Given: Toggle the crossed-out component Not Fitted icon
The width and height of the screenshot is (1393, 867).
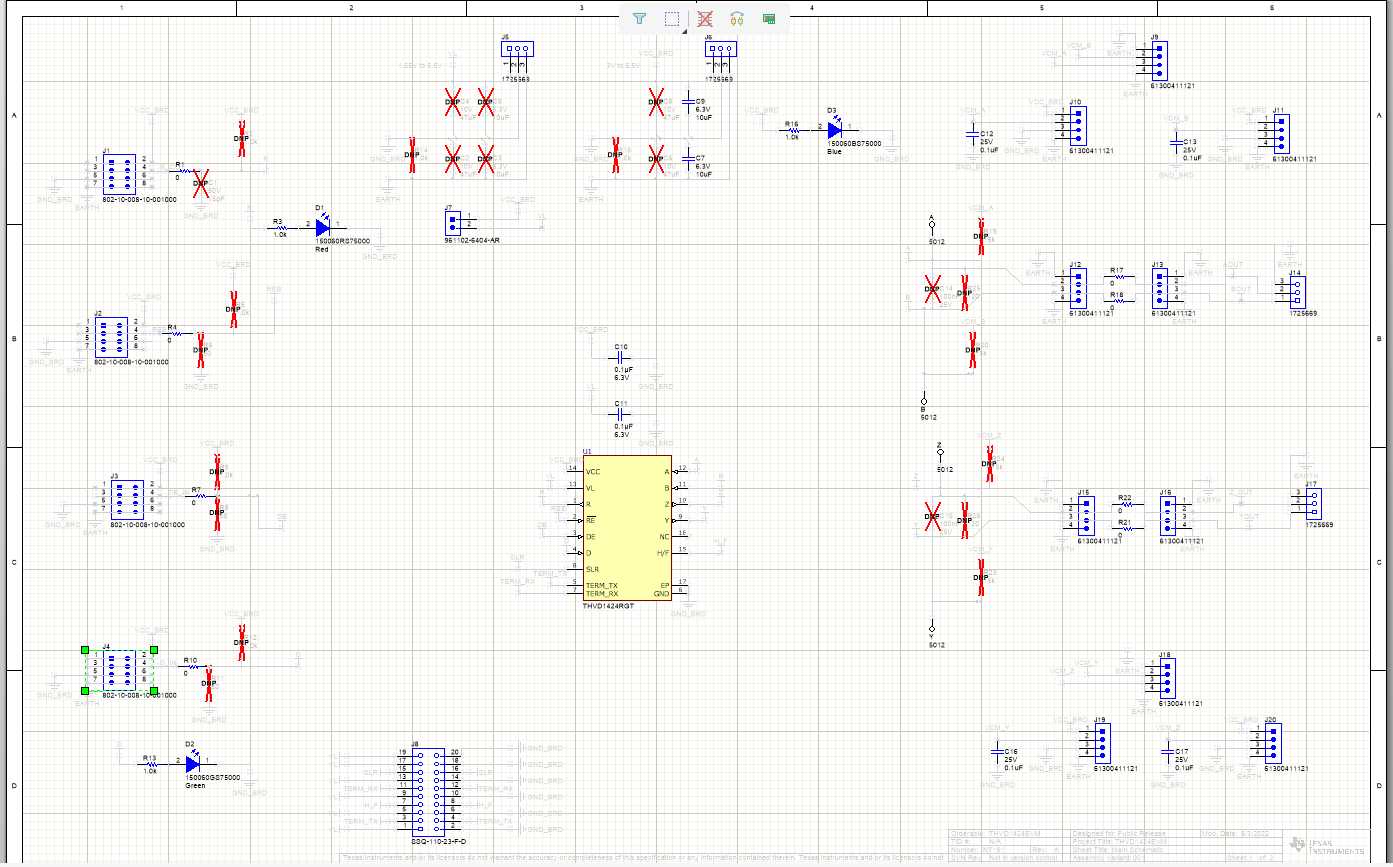Looking at the screenshot, I should pos(705,18).
